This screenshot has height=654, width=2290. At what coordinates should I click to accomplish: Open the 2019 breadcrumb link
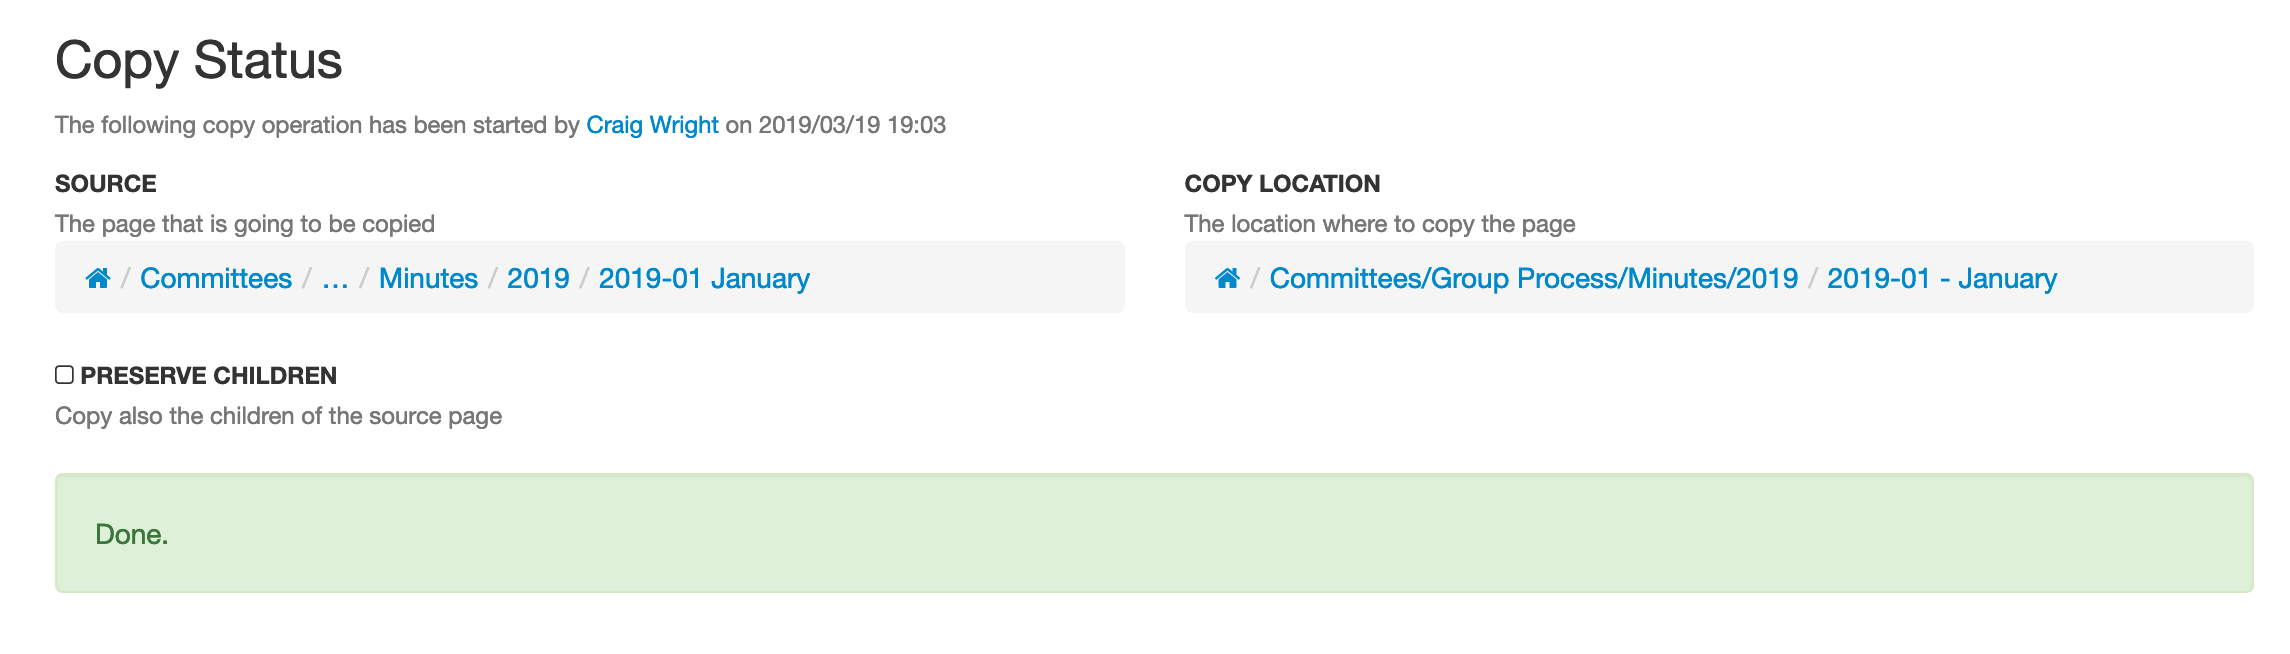coord(538,278)
